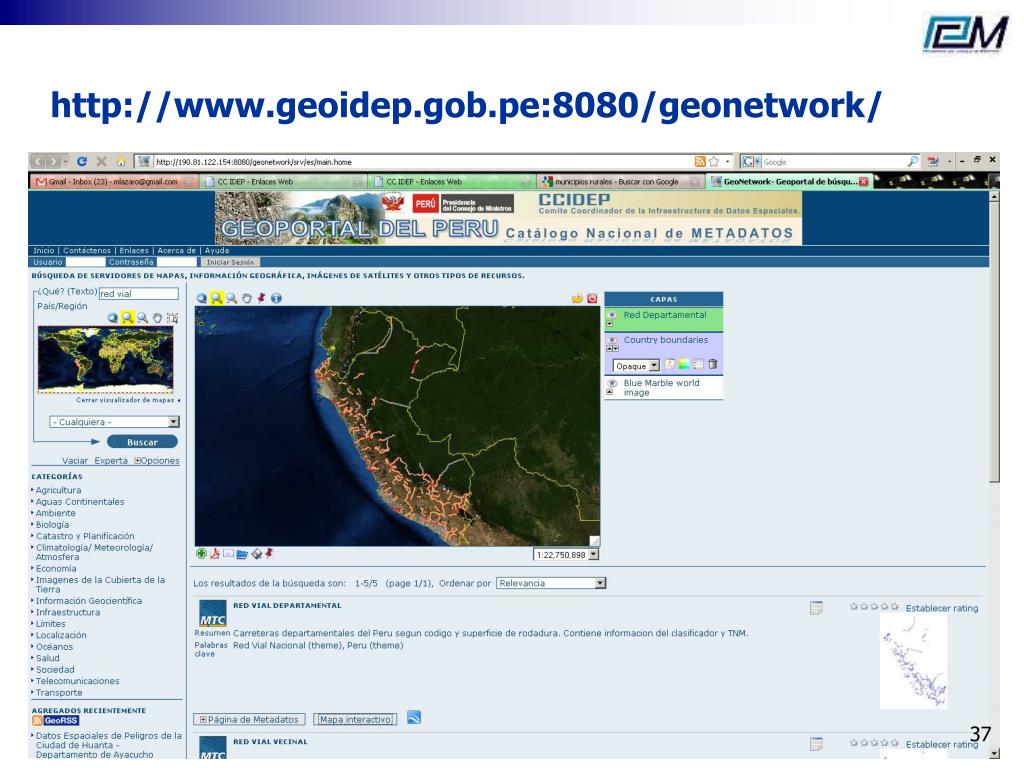Toggle visibility eye of Blue Marble world image

pos(613,383)
